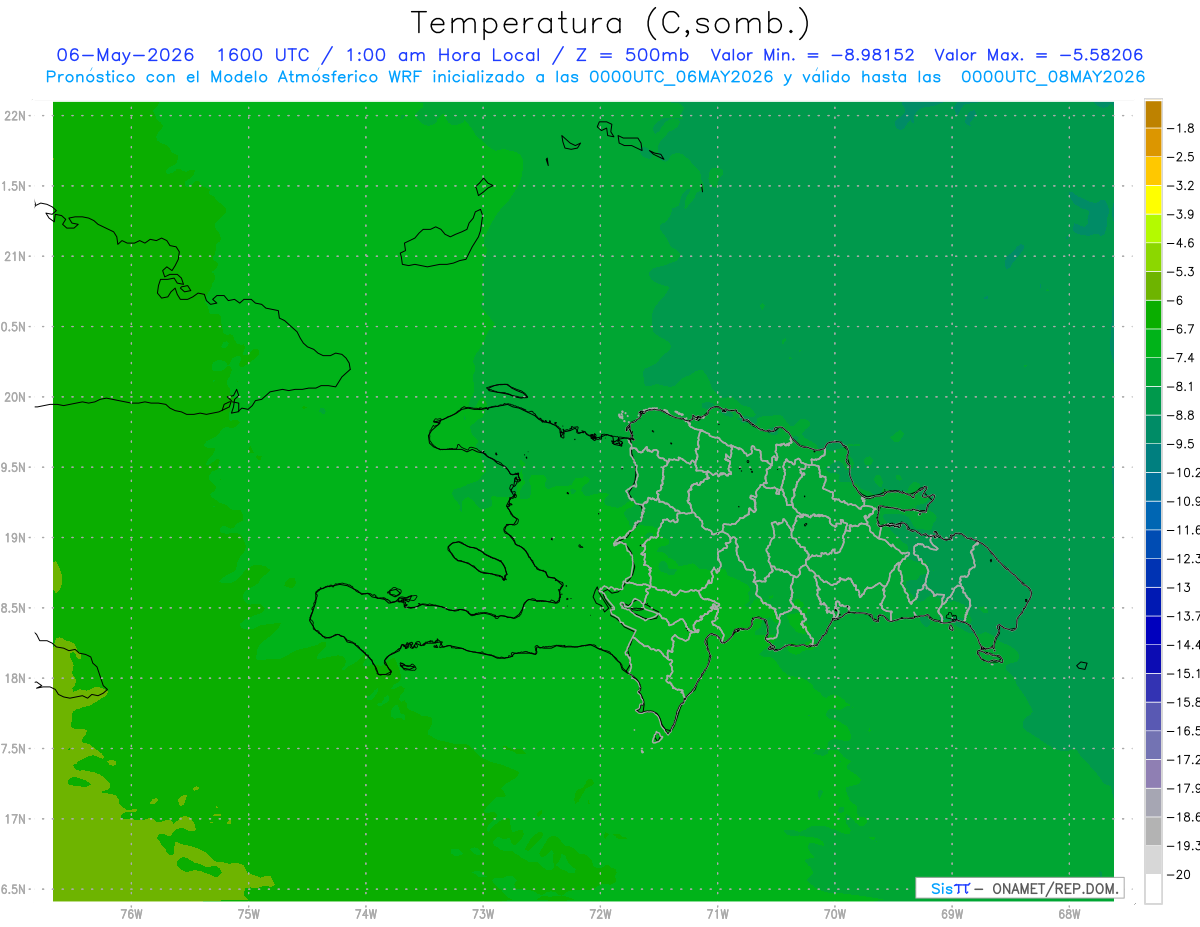Click the lime swatch between -4.6 and -5.3
The height and width of the screenshot is (927, 1200).
click(x=1153, y=257)
